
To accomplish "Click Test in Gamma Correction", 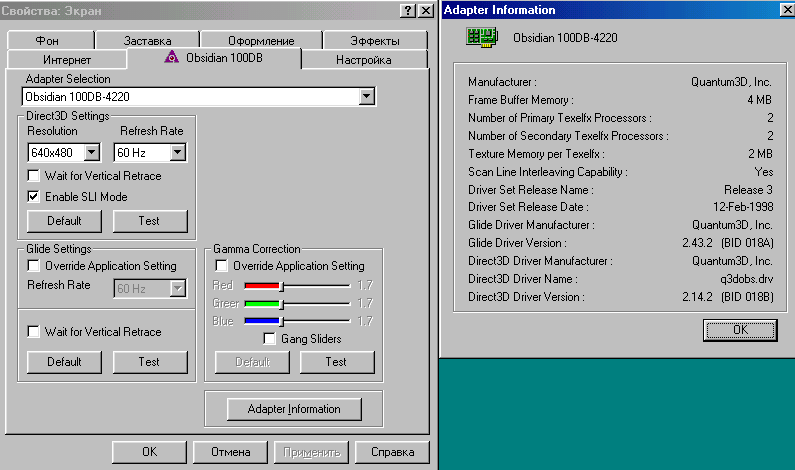I will click(337, 362).
